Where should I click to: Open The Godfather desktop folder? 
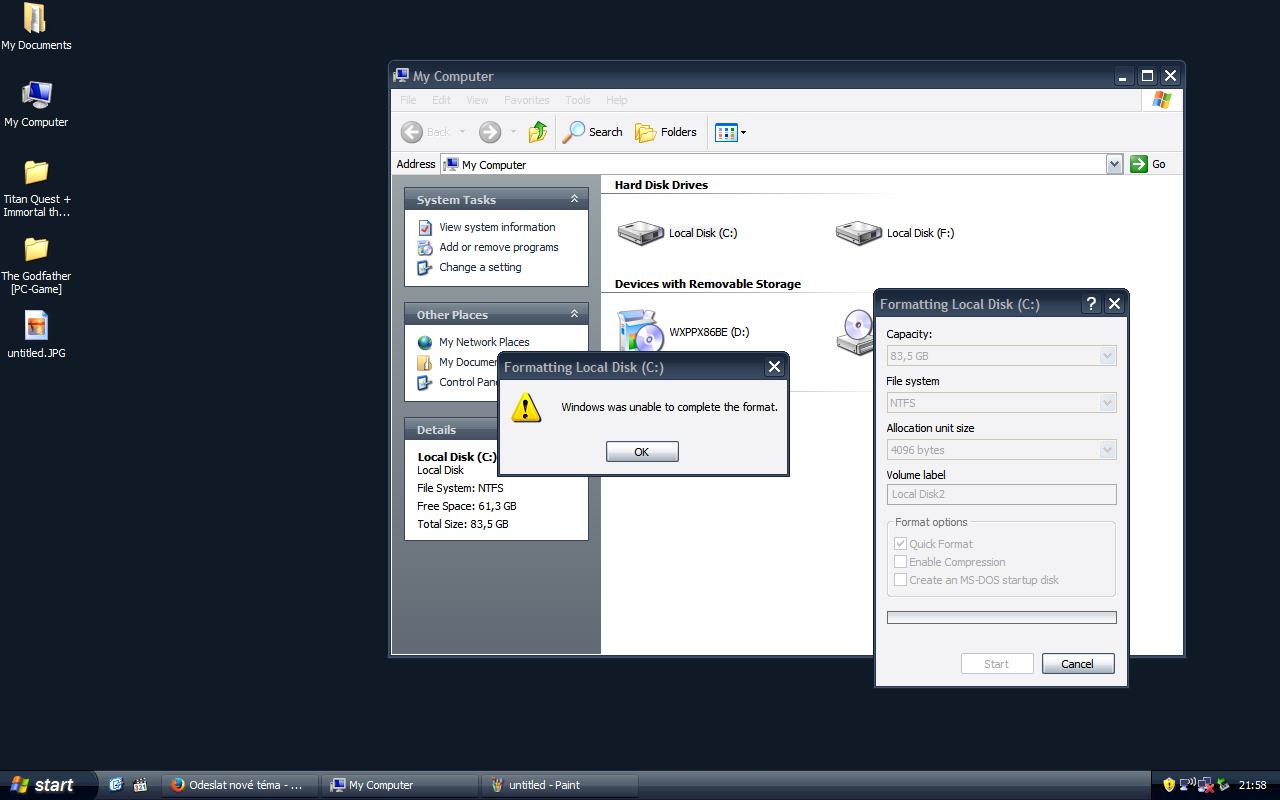(x=36, y=250)
